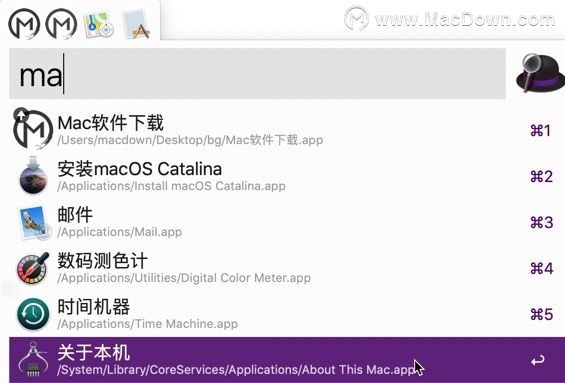Screen dimensions: 565x383
Task: Select the 邮件 result title
Action: tap(75, 215)
